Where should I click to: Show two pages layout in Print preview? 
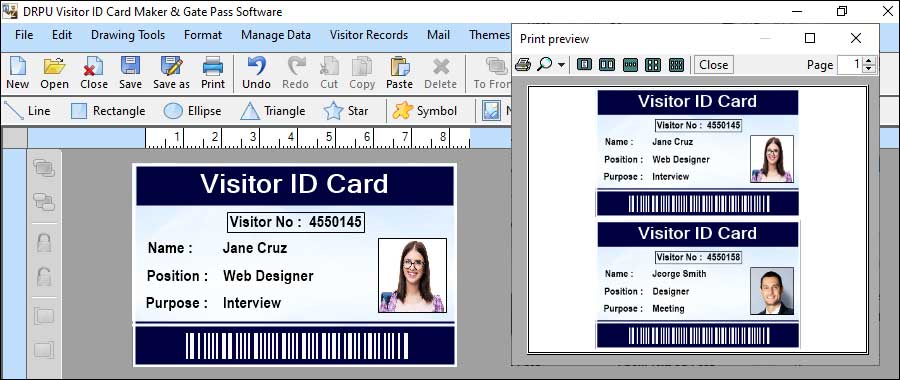coord(607,64)
